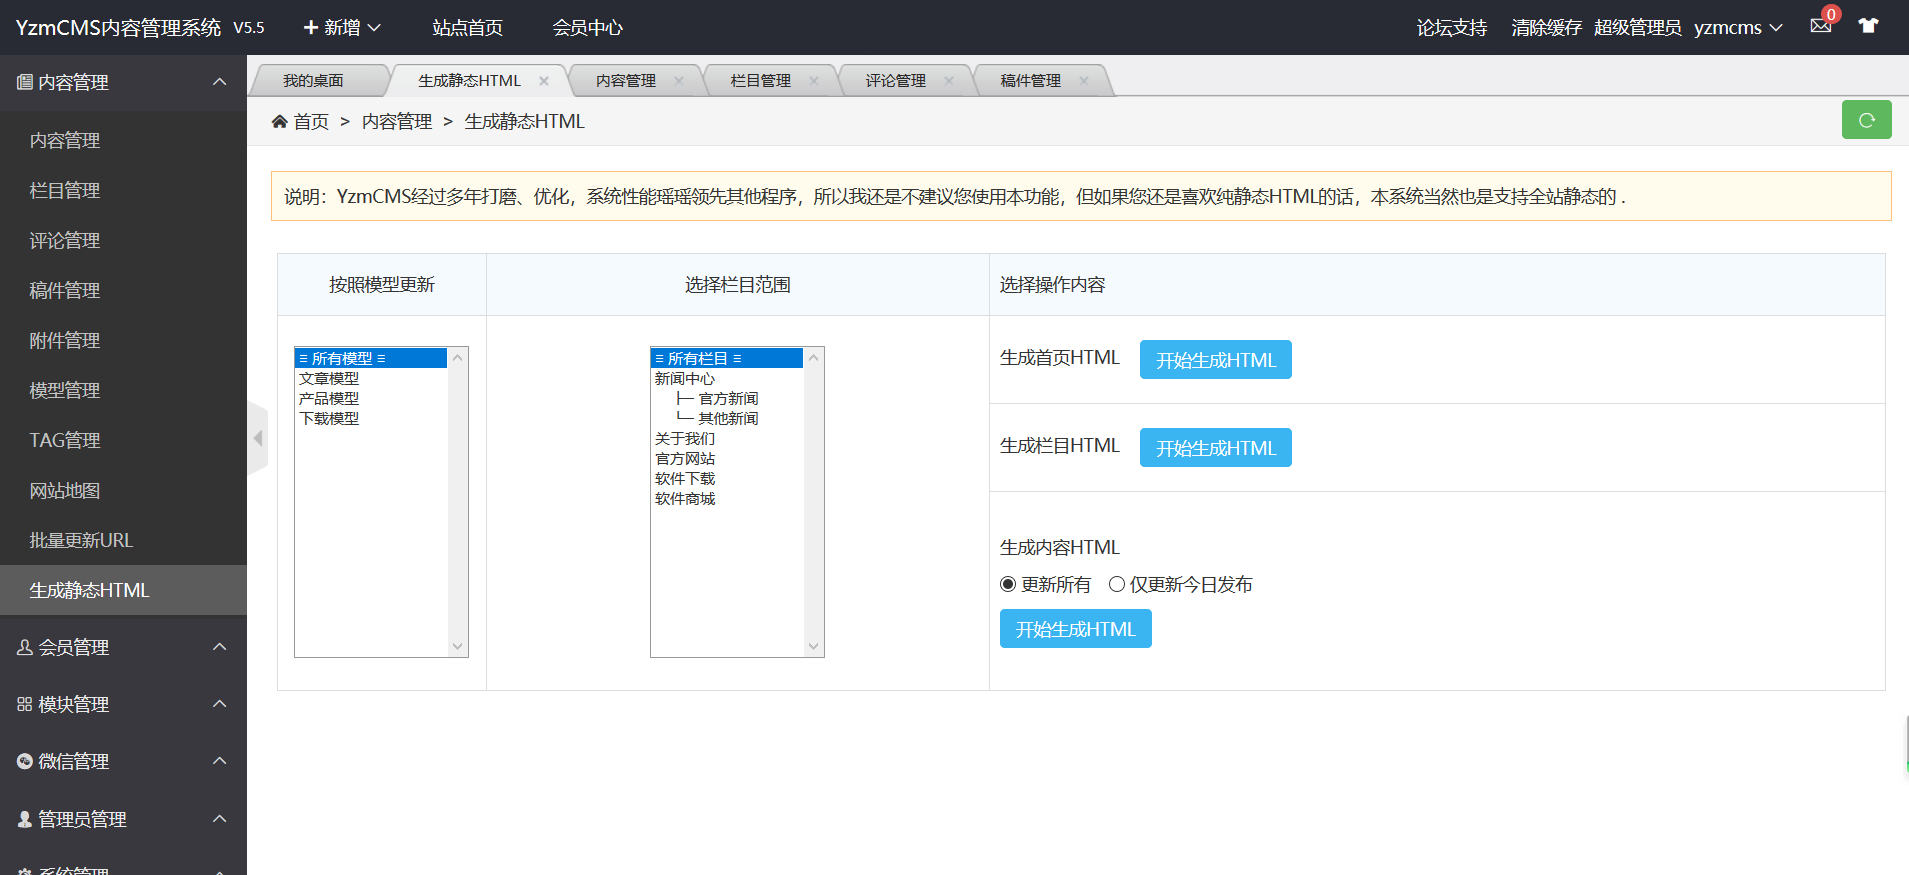Select 文章模型 in the model list

tap(329, 379)
